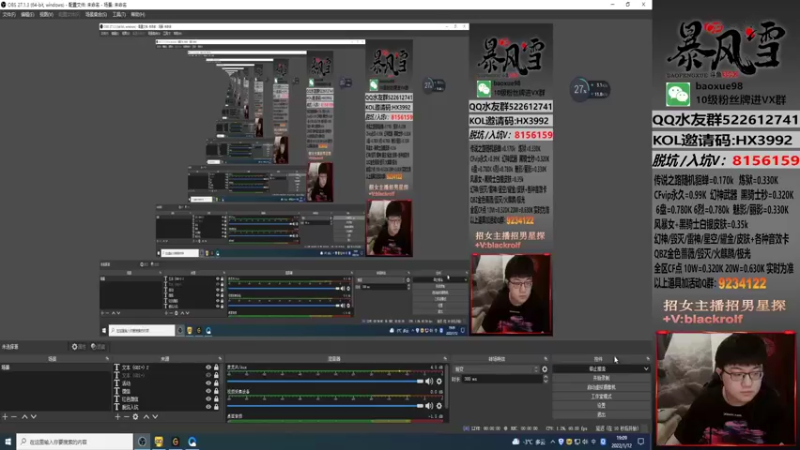Toggle the lock icon of the last source row

pos(216,407)
